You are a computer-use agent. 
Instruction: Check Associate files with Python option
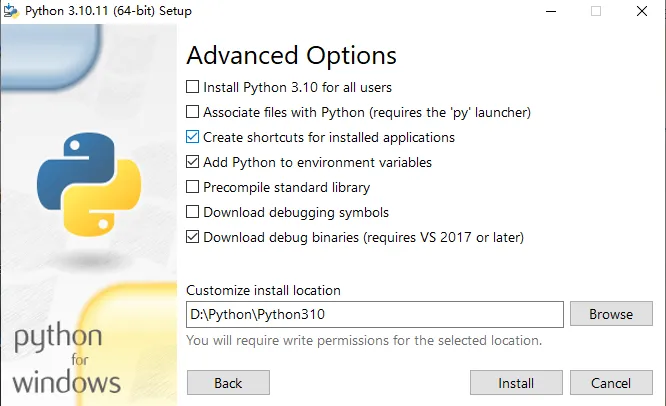point(194,112)
